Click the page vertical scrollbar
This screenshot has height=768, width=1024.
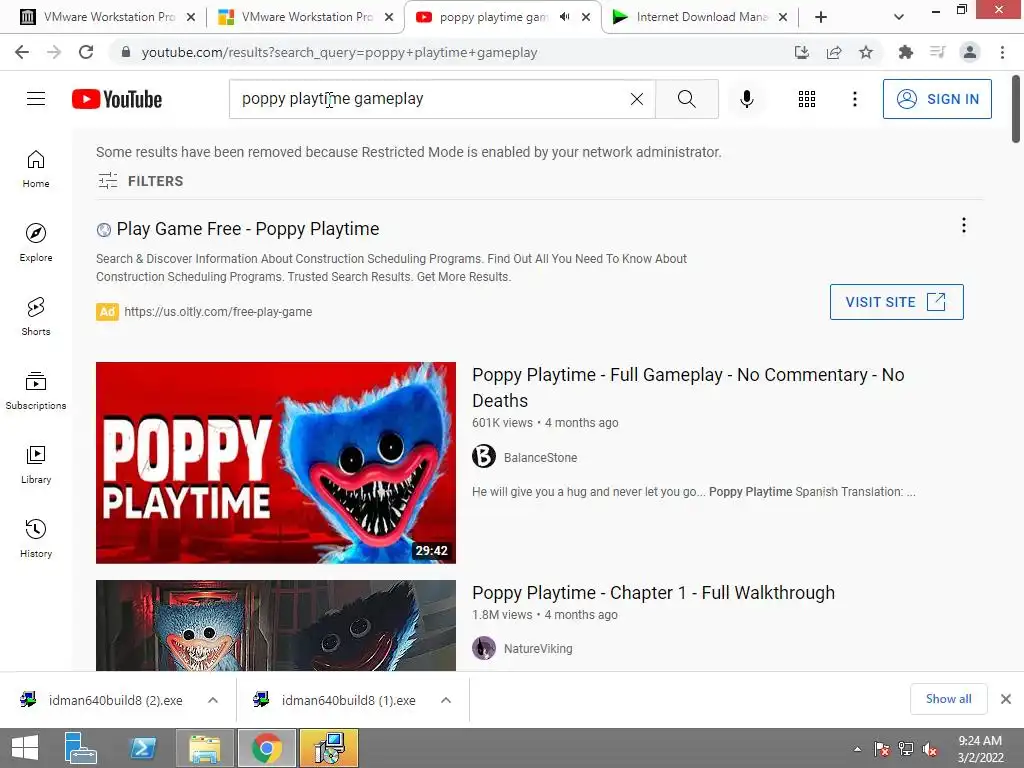(1016, 108)
